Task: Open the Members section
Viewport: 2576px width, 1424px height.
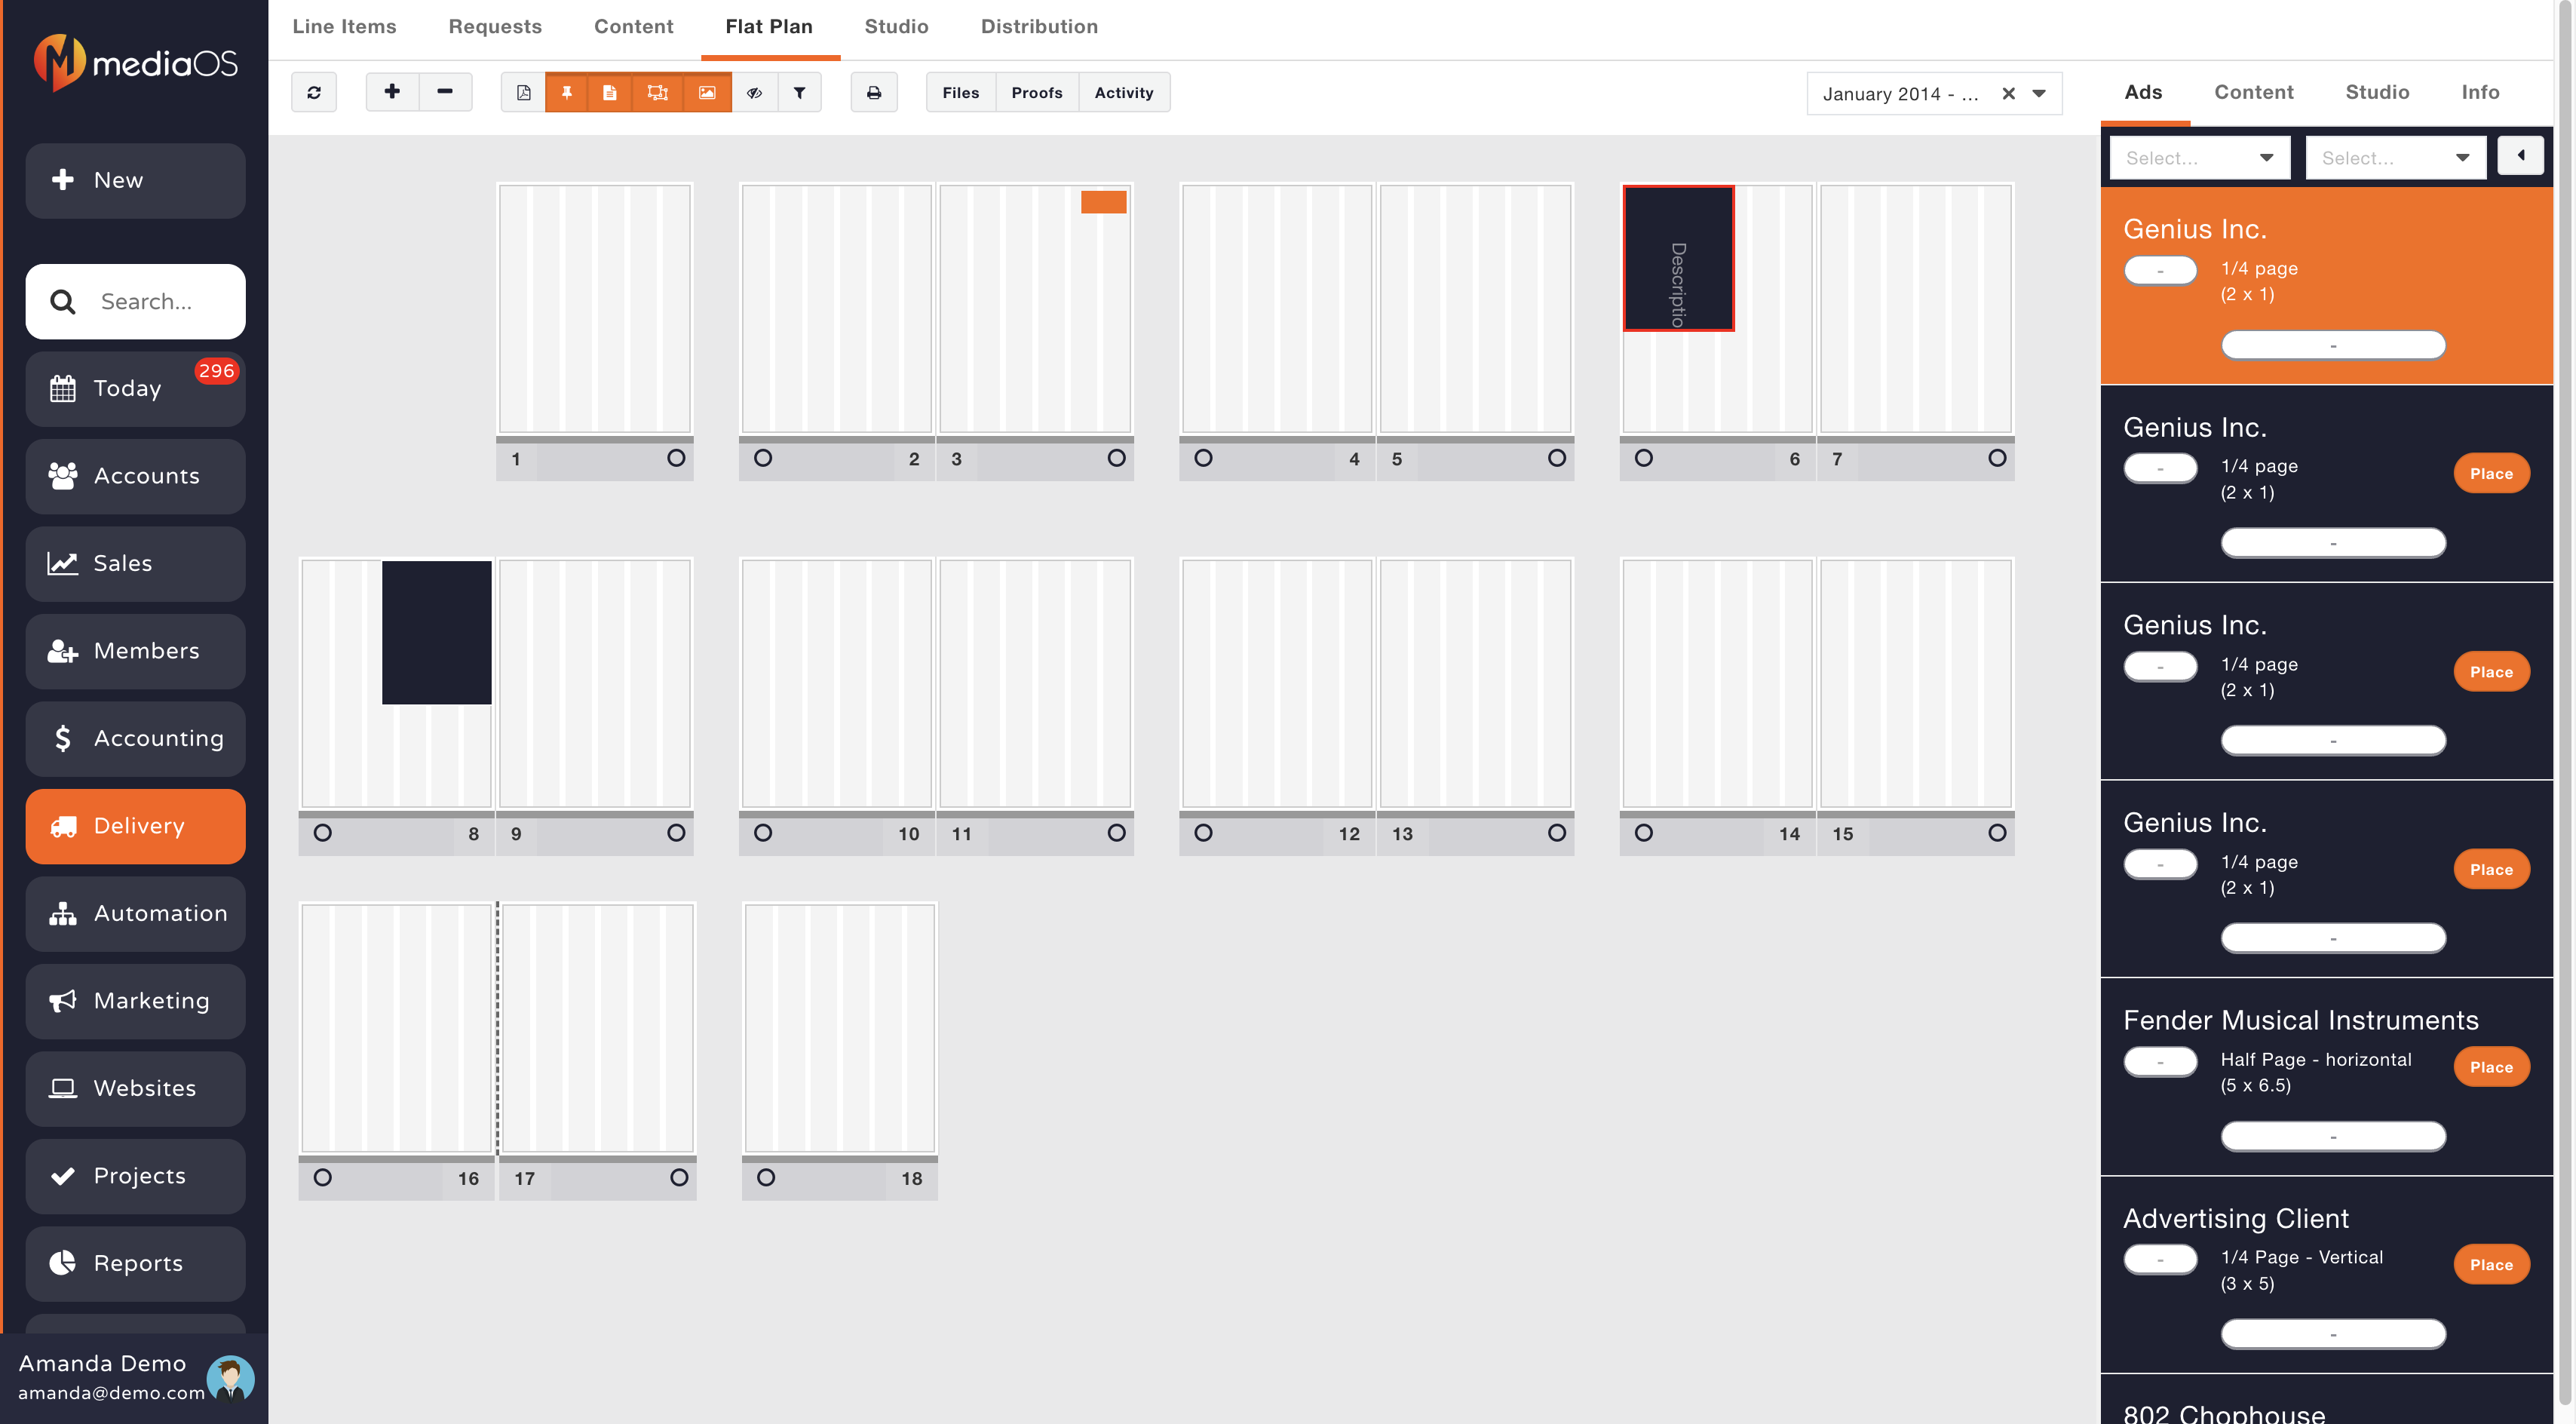Action: [x=135, y=651]
